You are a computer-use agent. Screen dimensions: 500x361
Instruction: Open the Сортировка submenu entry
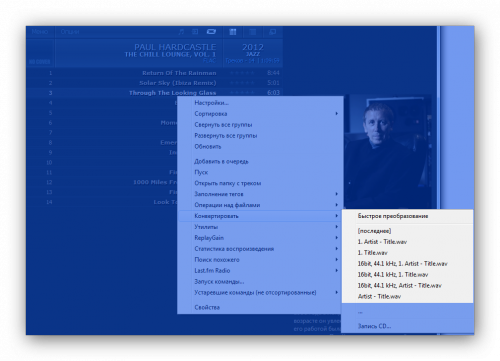260,114
